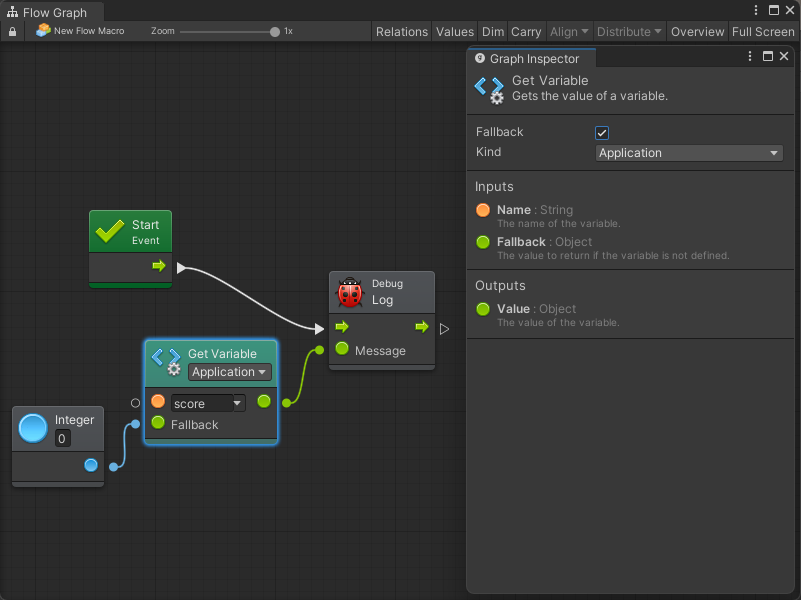Open the Application dropdown on Get Variable node
801x600 pixels.
[230, 372]
